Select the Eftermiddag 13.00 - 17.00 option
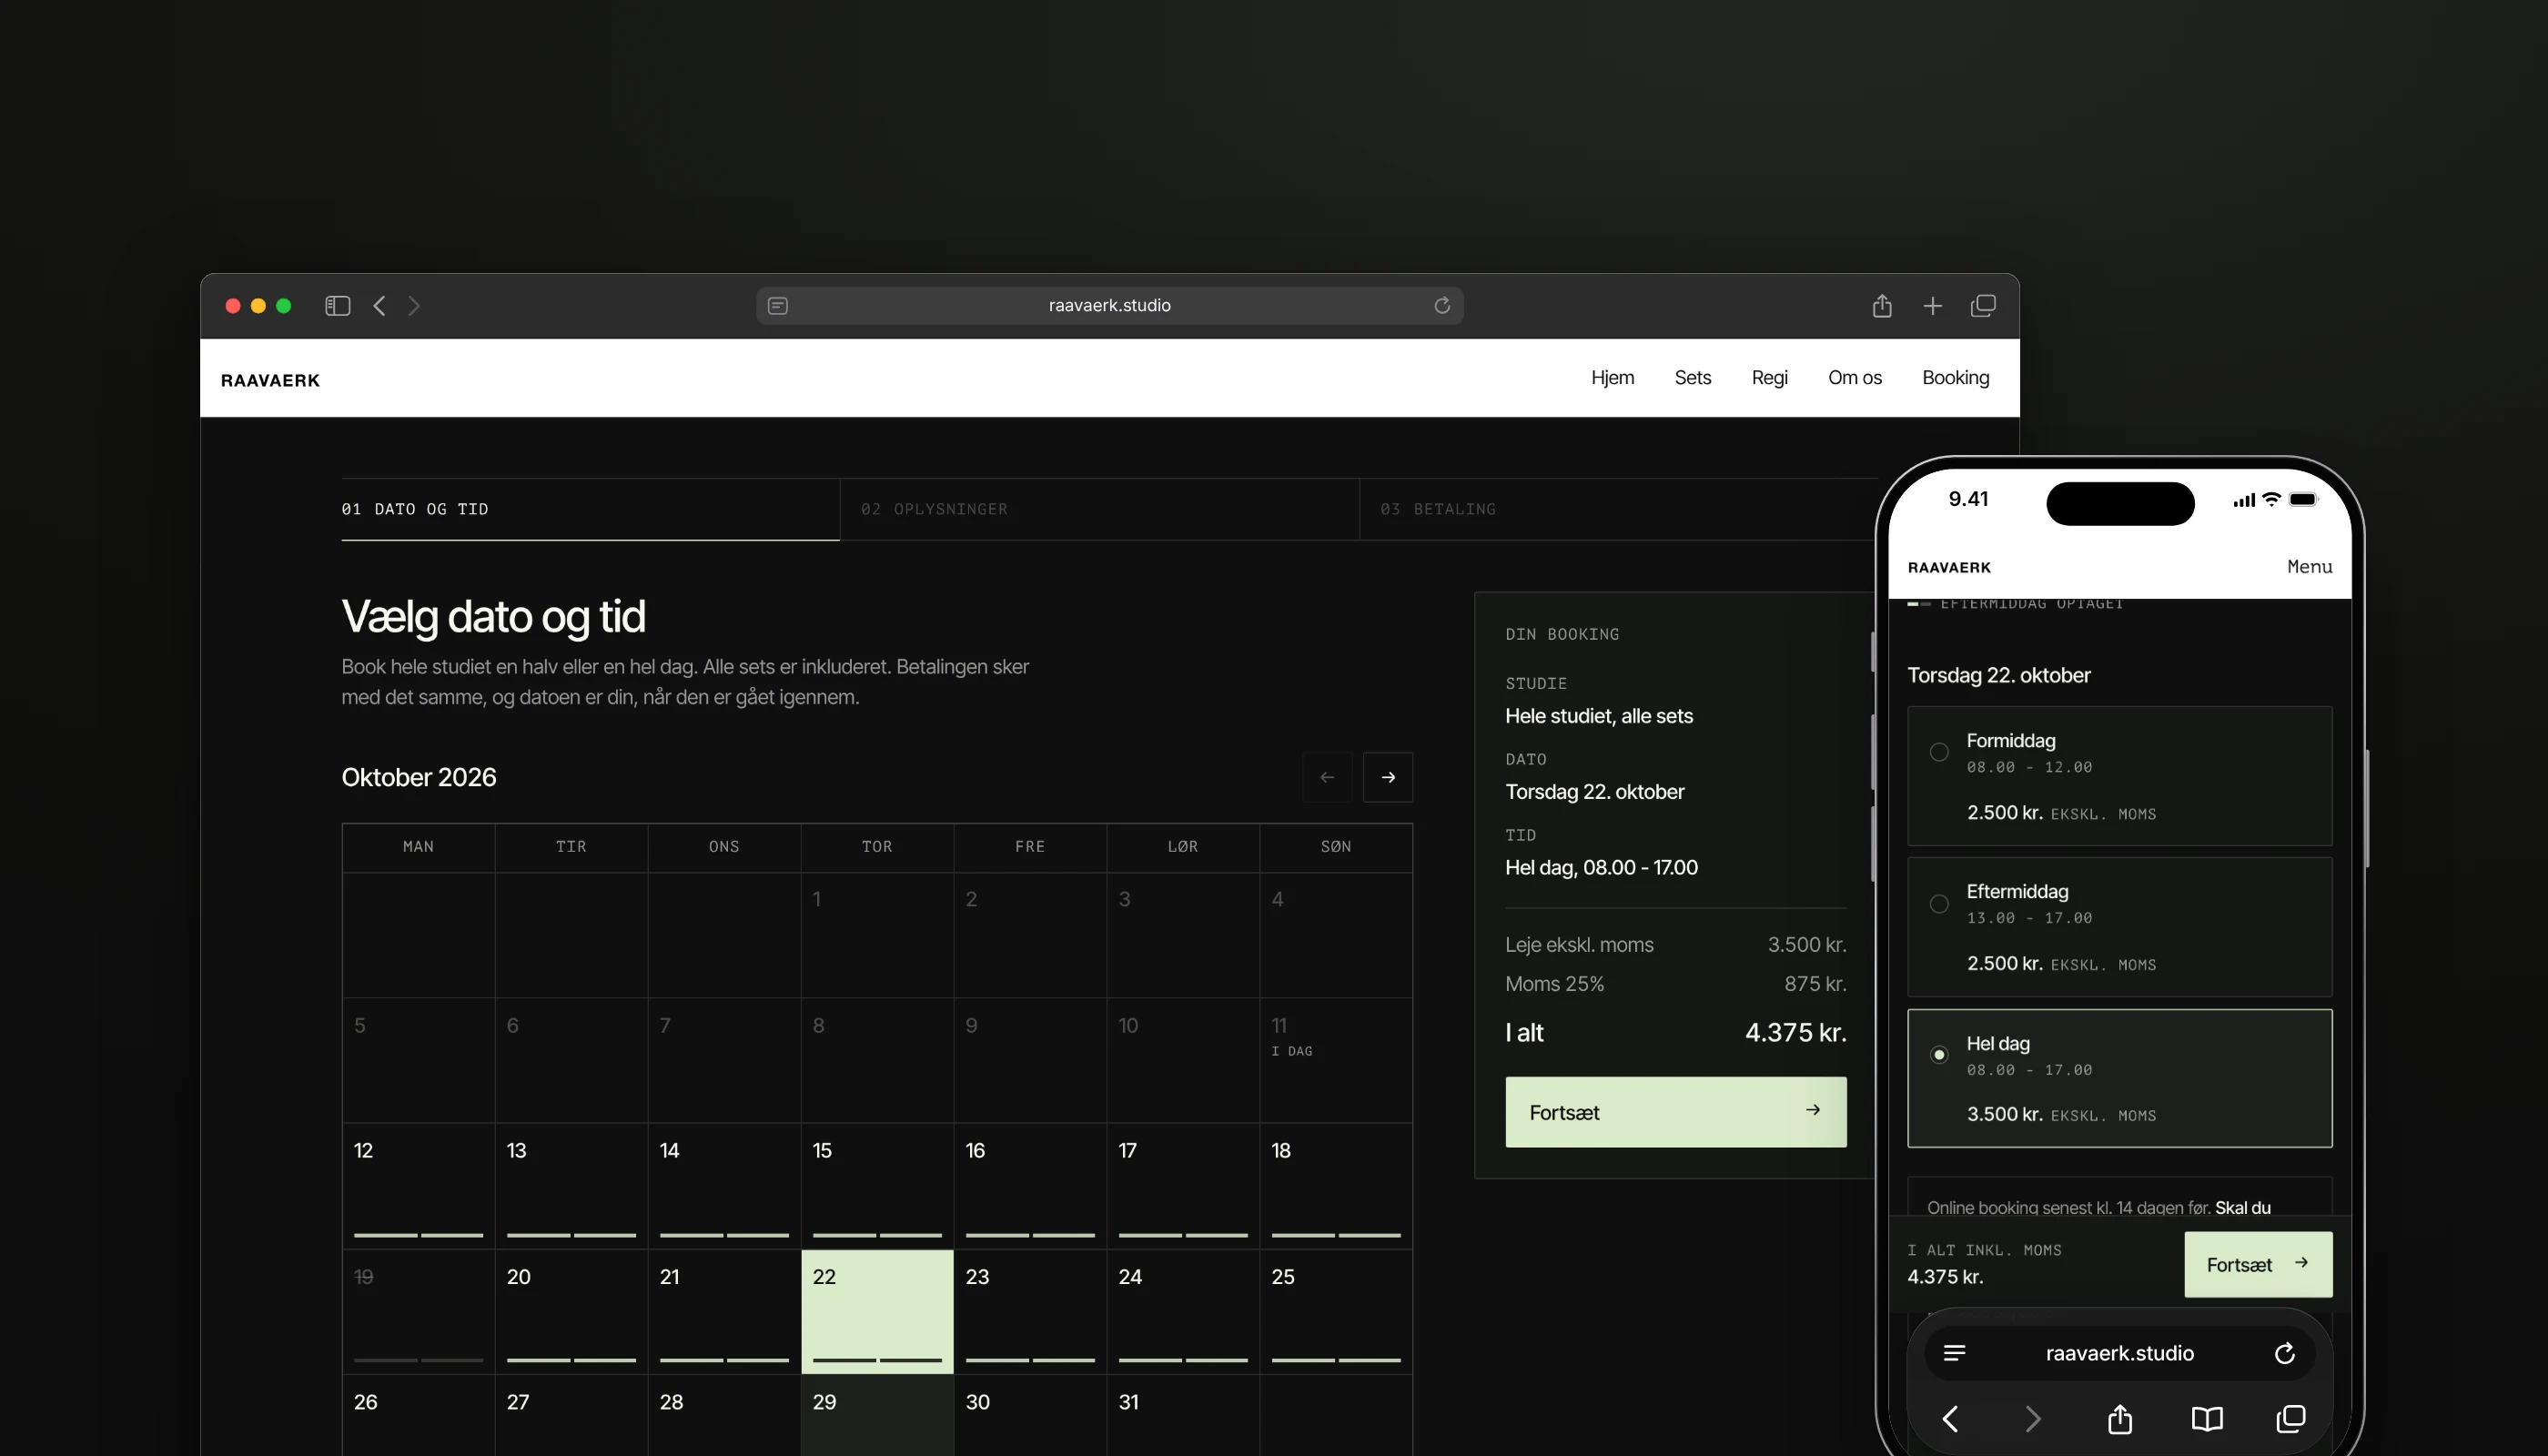 [x=2120, y=927]
